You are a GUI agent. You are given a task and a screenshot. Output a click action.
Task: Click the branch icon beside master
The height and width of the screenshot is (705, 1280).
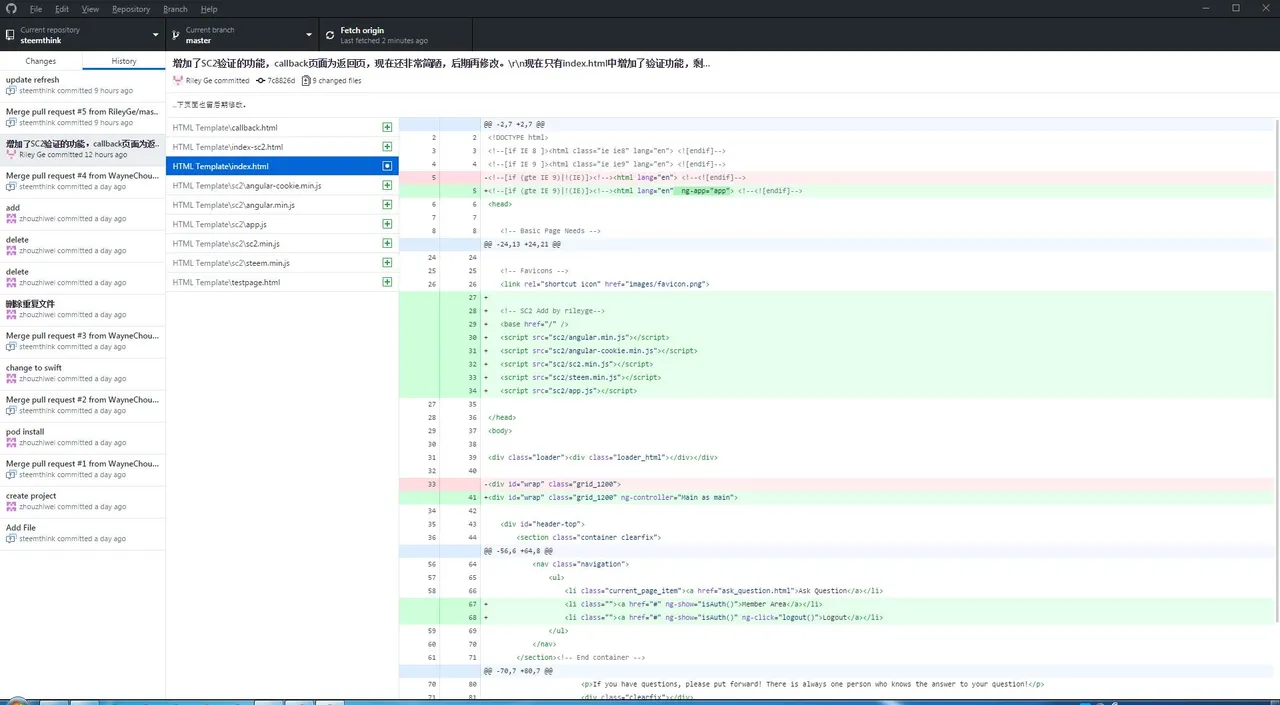click(176, 35)
